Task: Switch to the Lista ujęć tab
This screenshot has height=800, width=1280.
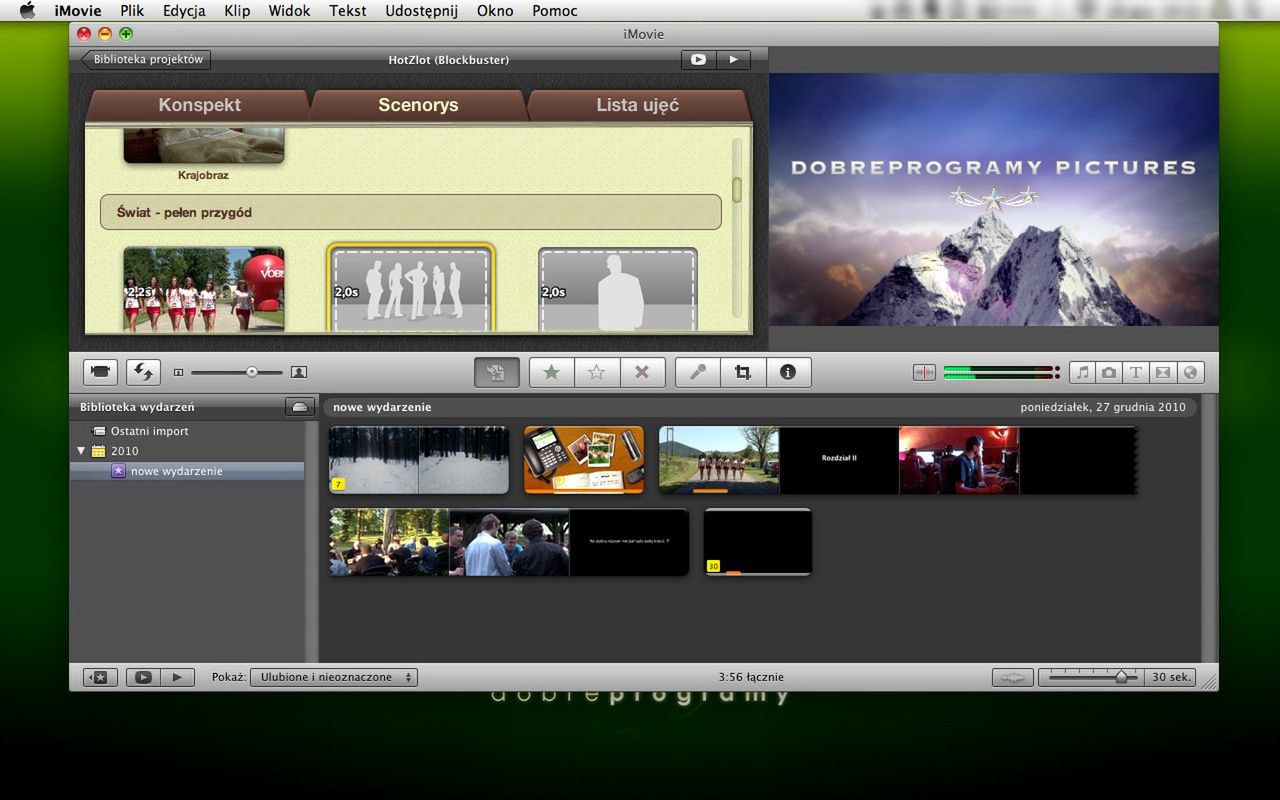Action: (638, 105)
